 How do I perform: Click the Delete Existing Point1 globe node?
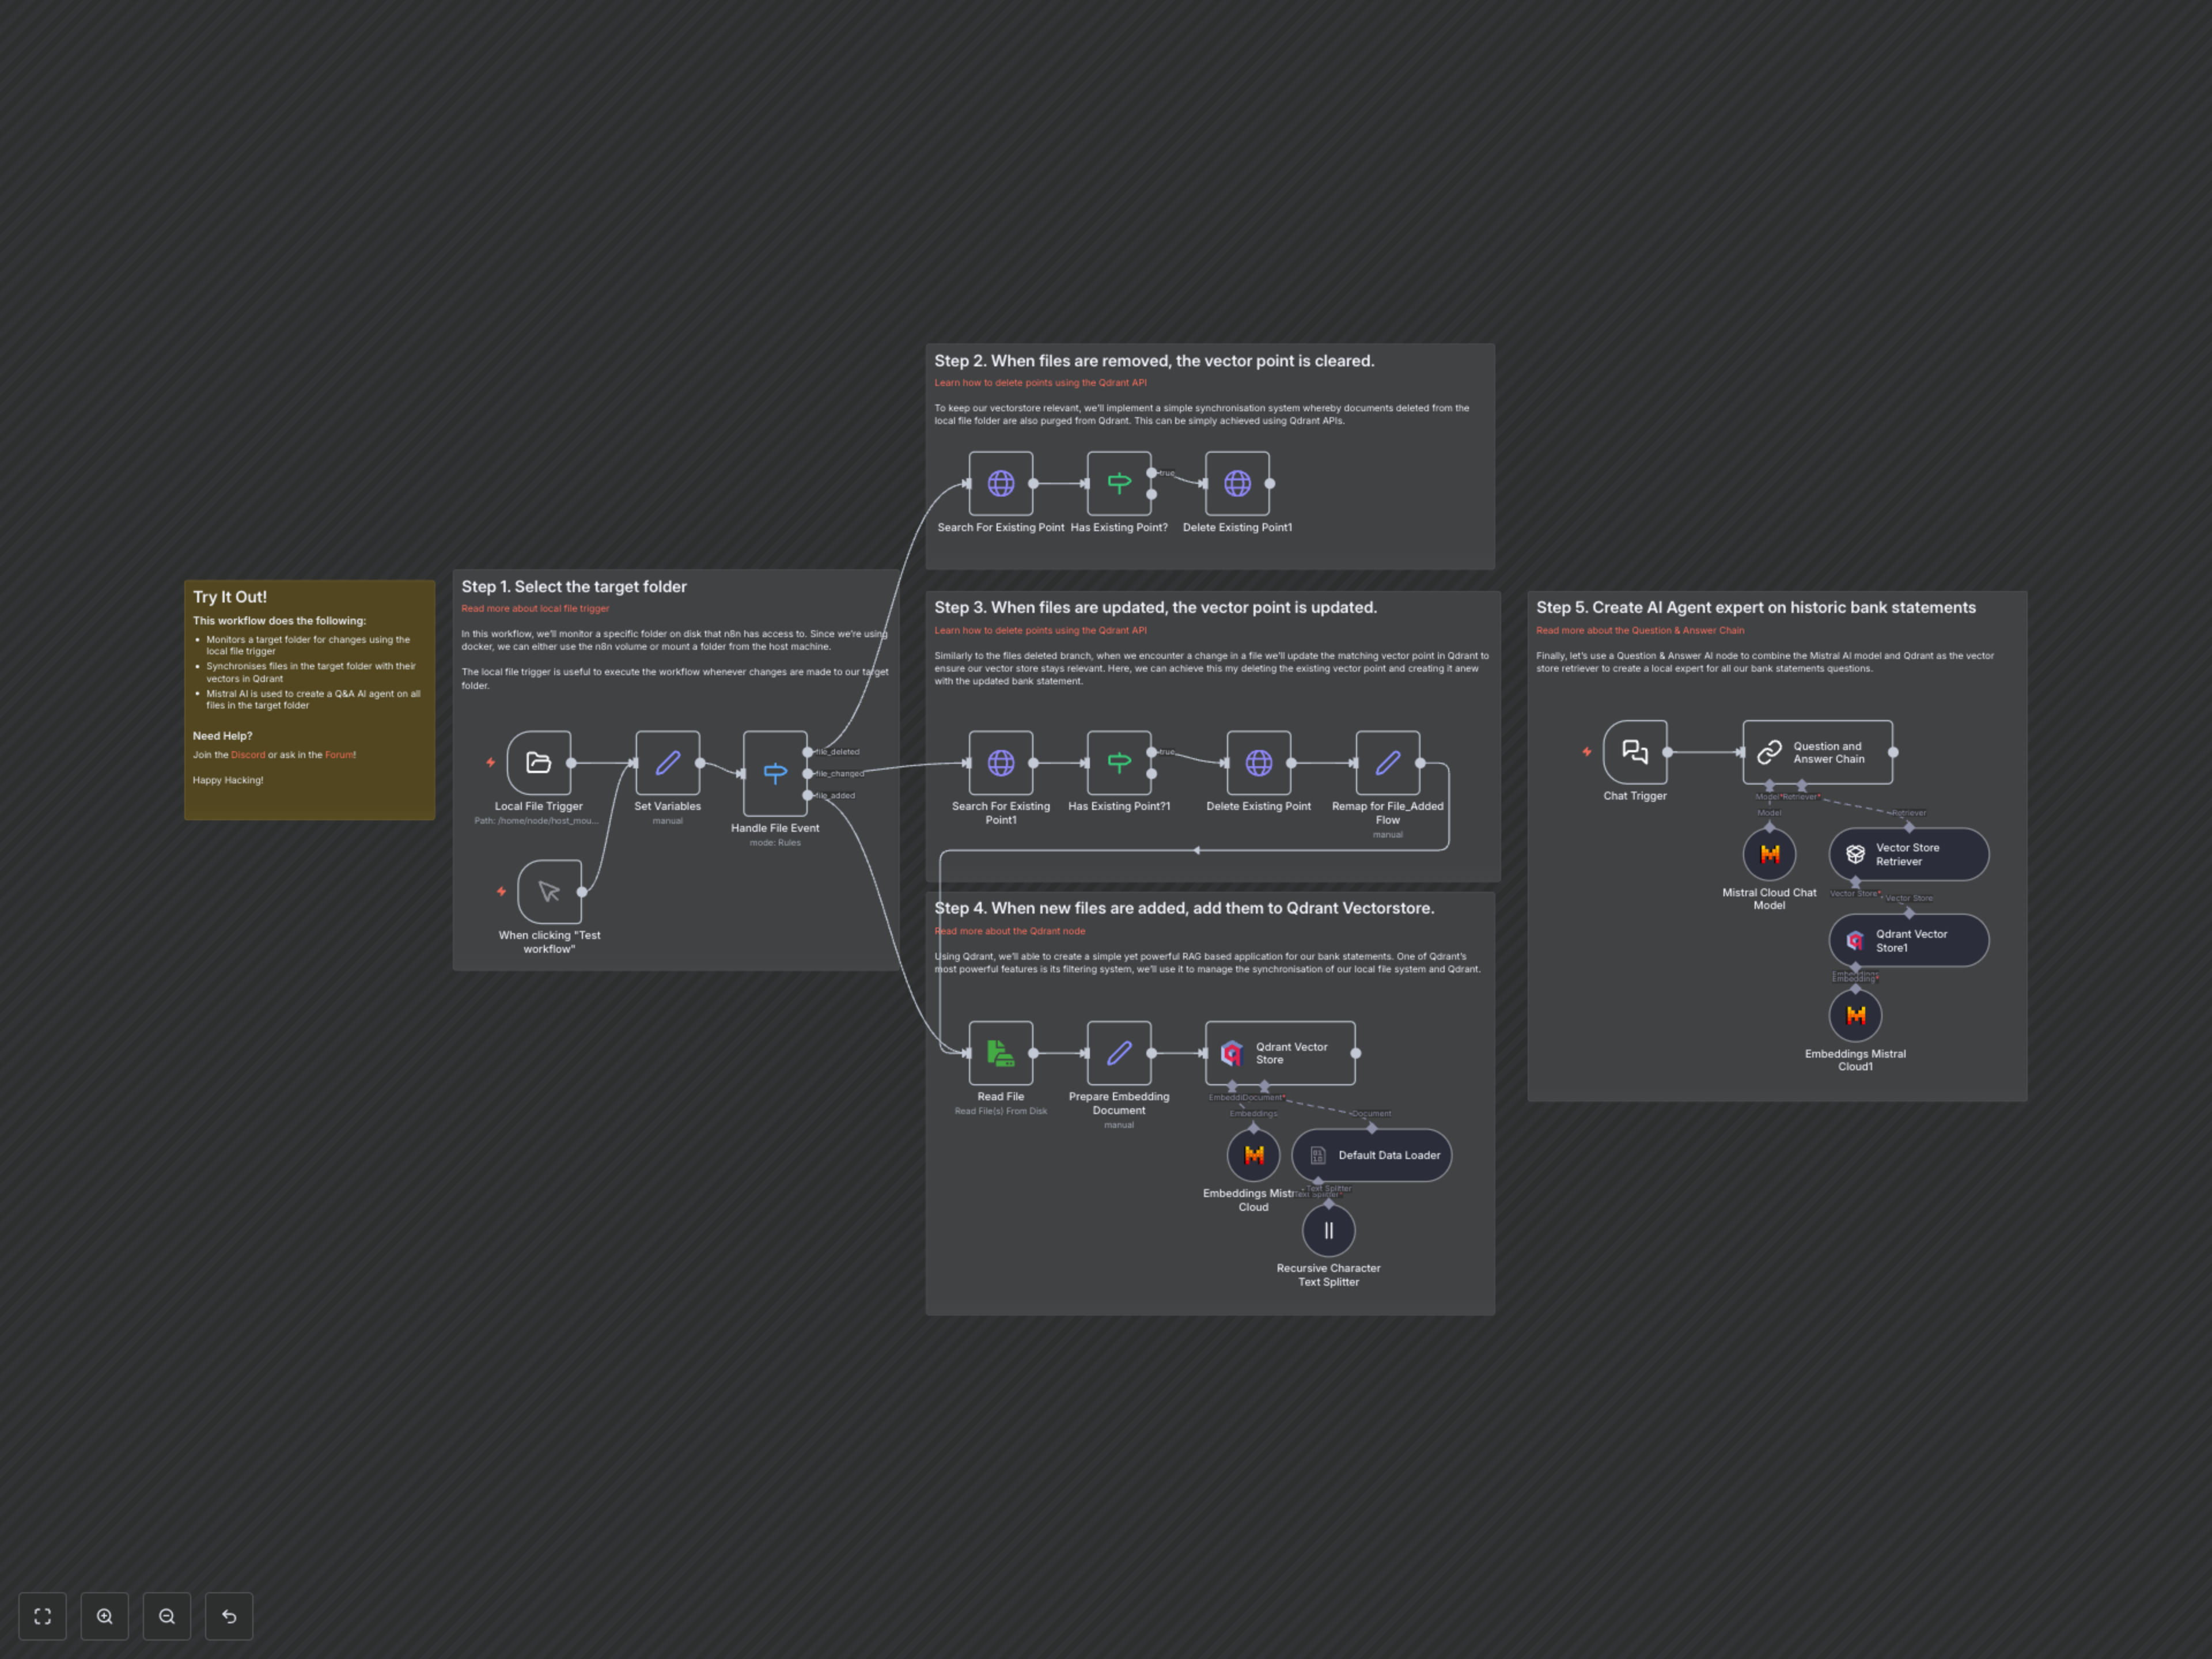pyautogui.click(x=1237, y=484)
